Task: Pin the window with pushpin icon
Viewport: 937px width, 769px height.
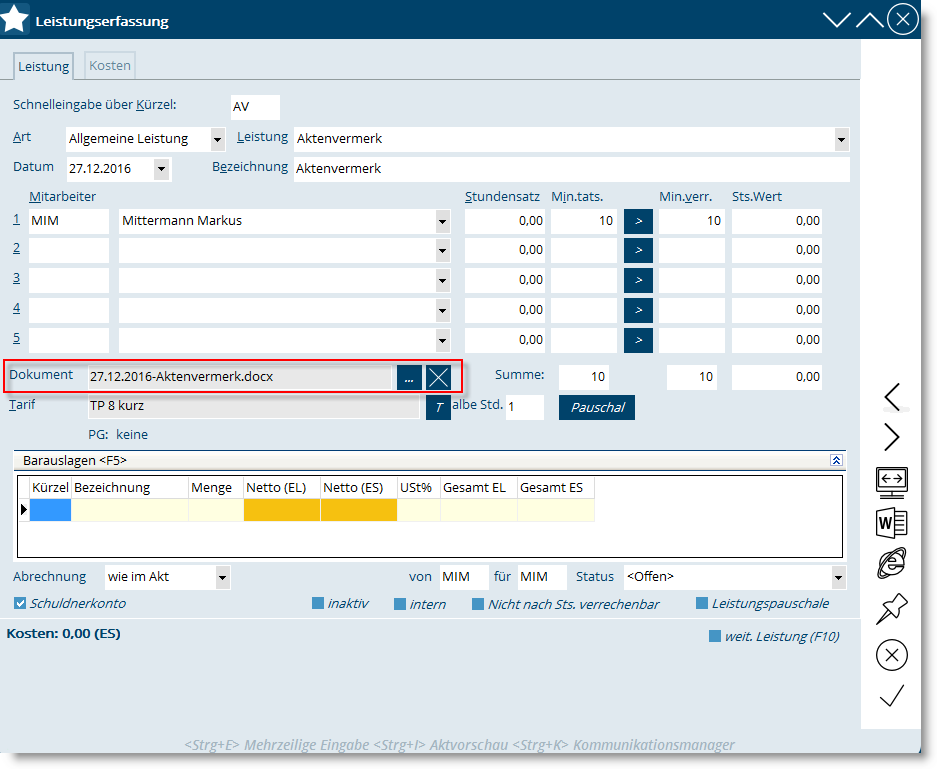Action: coord(892,609)
